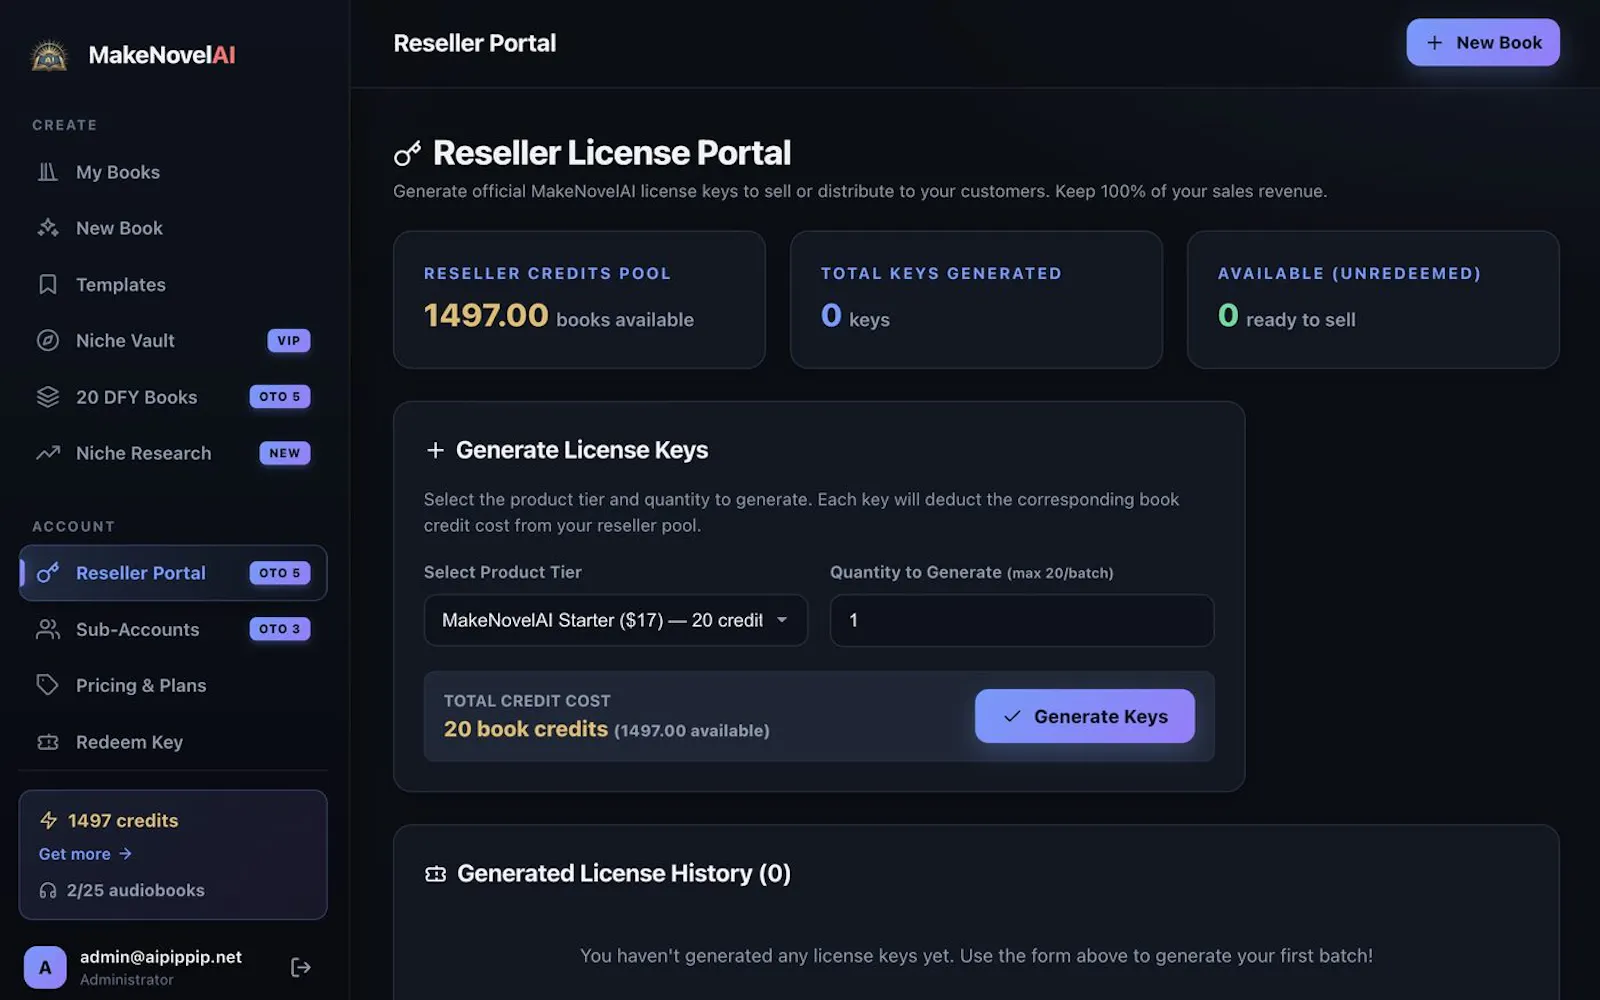Click the New Book button in header
Image resolution: width=1600 pixels, height=1000 pixels.
click(x=1483, y=43)
